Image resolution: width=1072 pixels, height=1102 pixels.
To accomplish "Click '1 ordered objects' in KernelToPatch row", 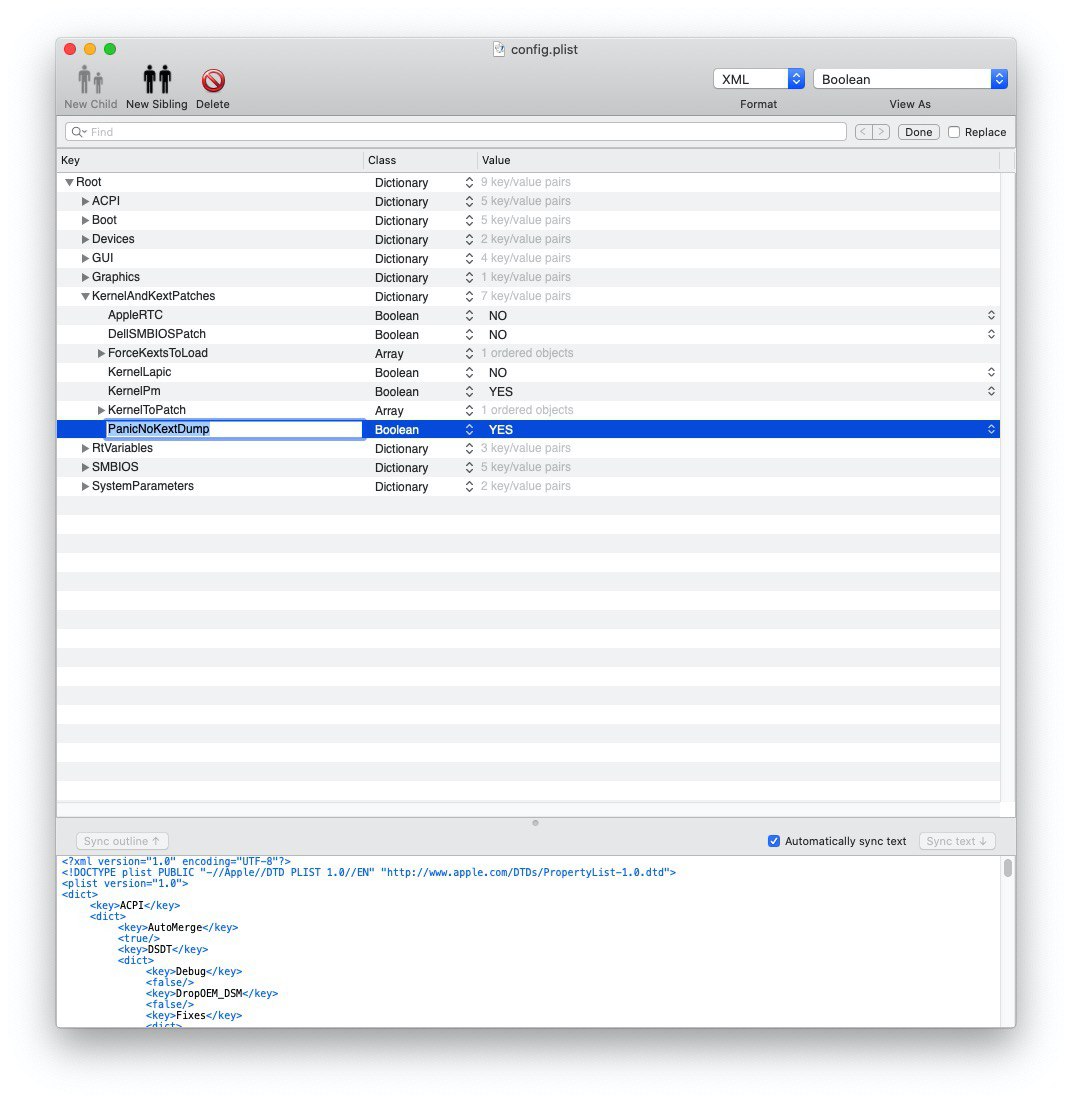I will pyautogui.click(x=527, y=410).
